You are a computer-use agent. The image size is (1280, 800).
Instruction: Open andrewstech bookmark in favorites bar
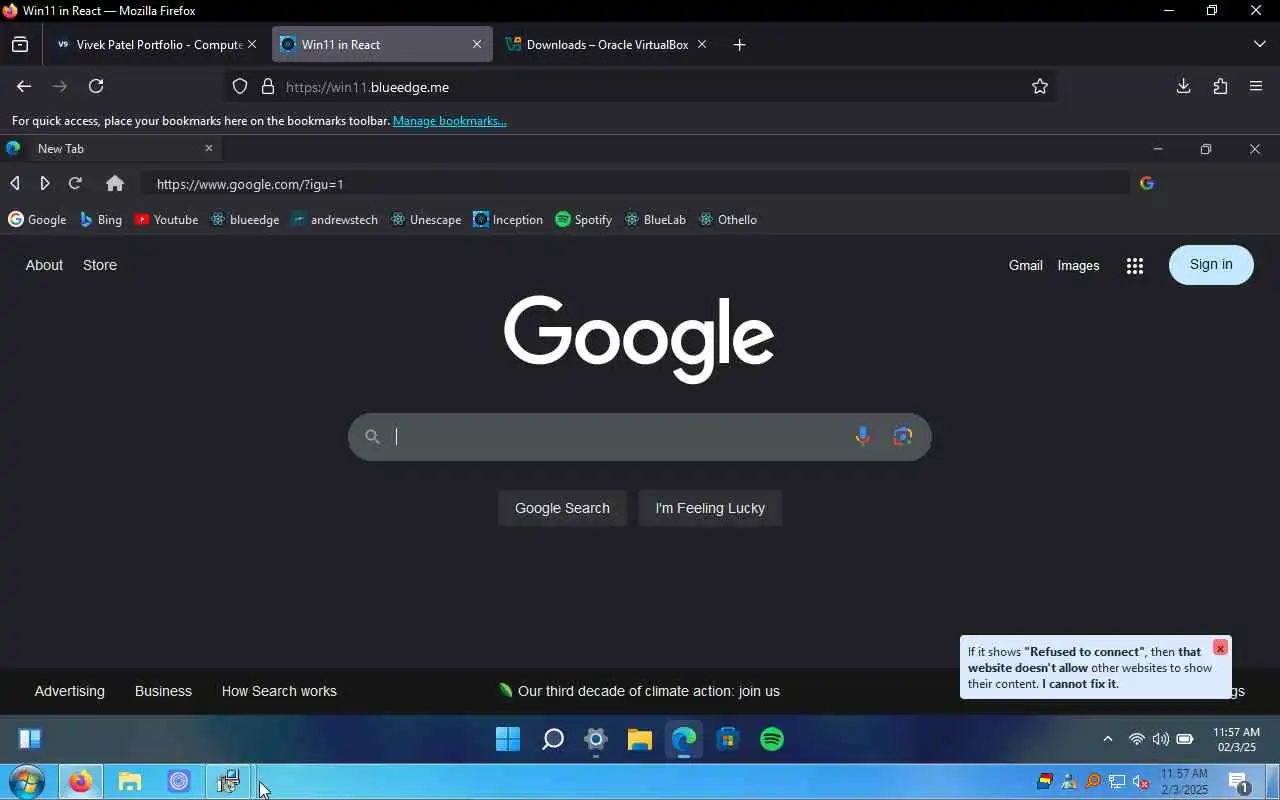(334, 219)
